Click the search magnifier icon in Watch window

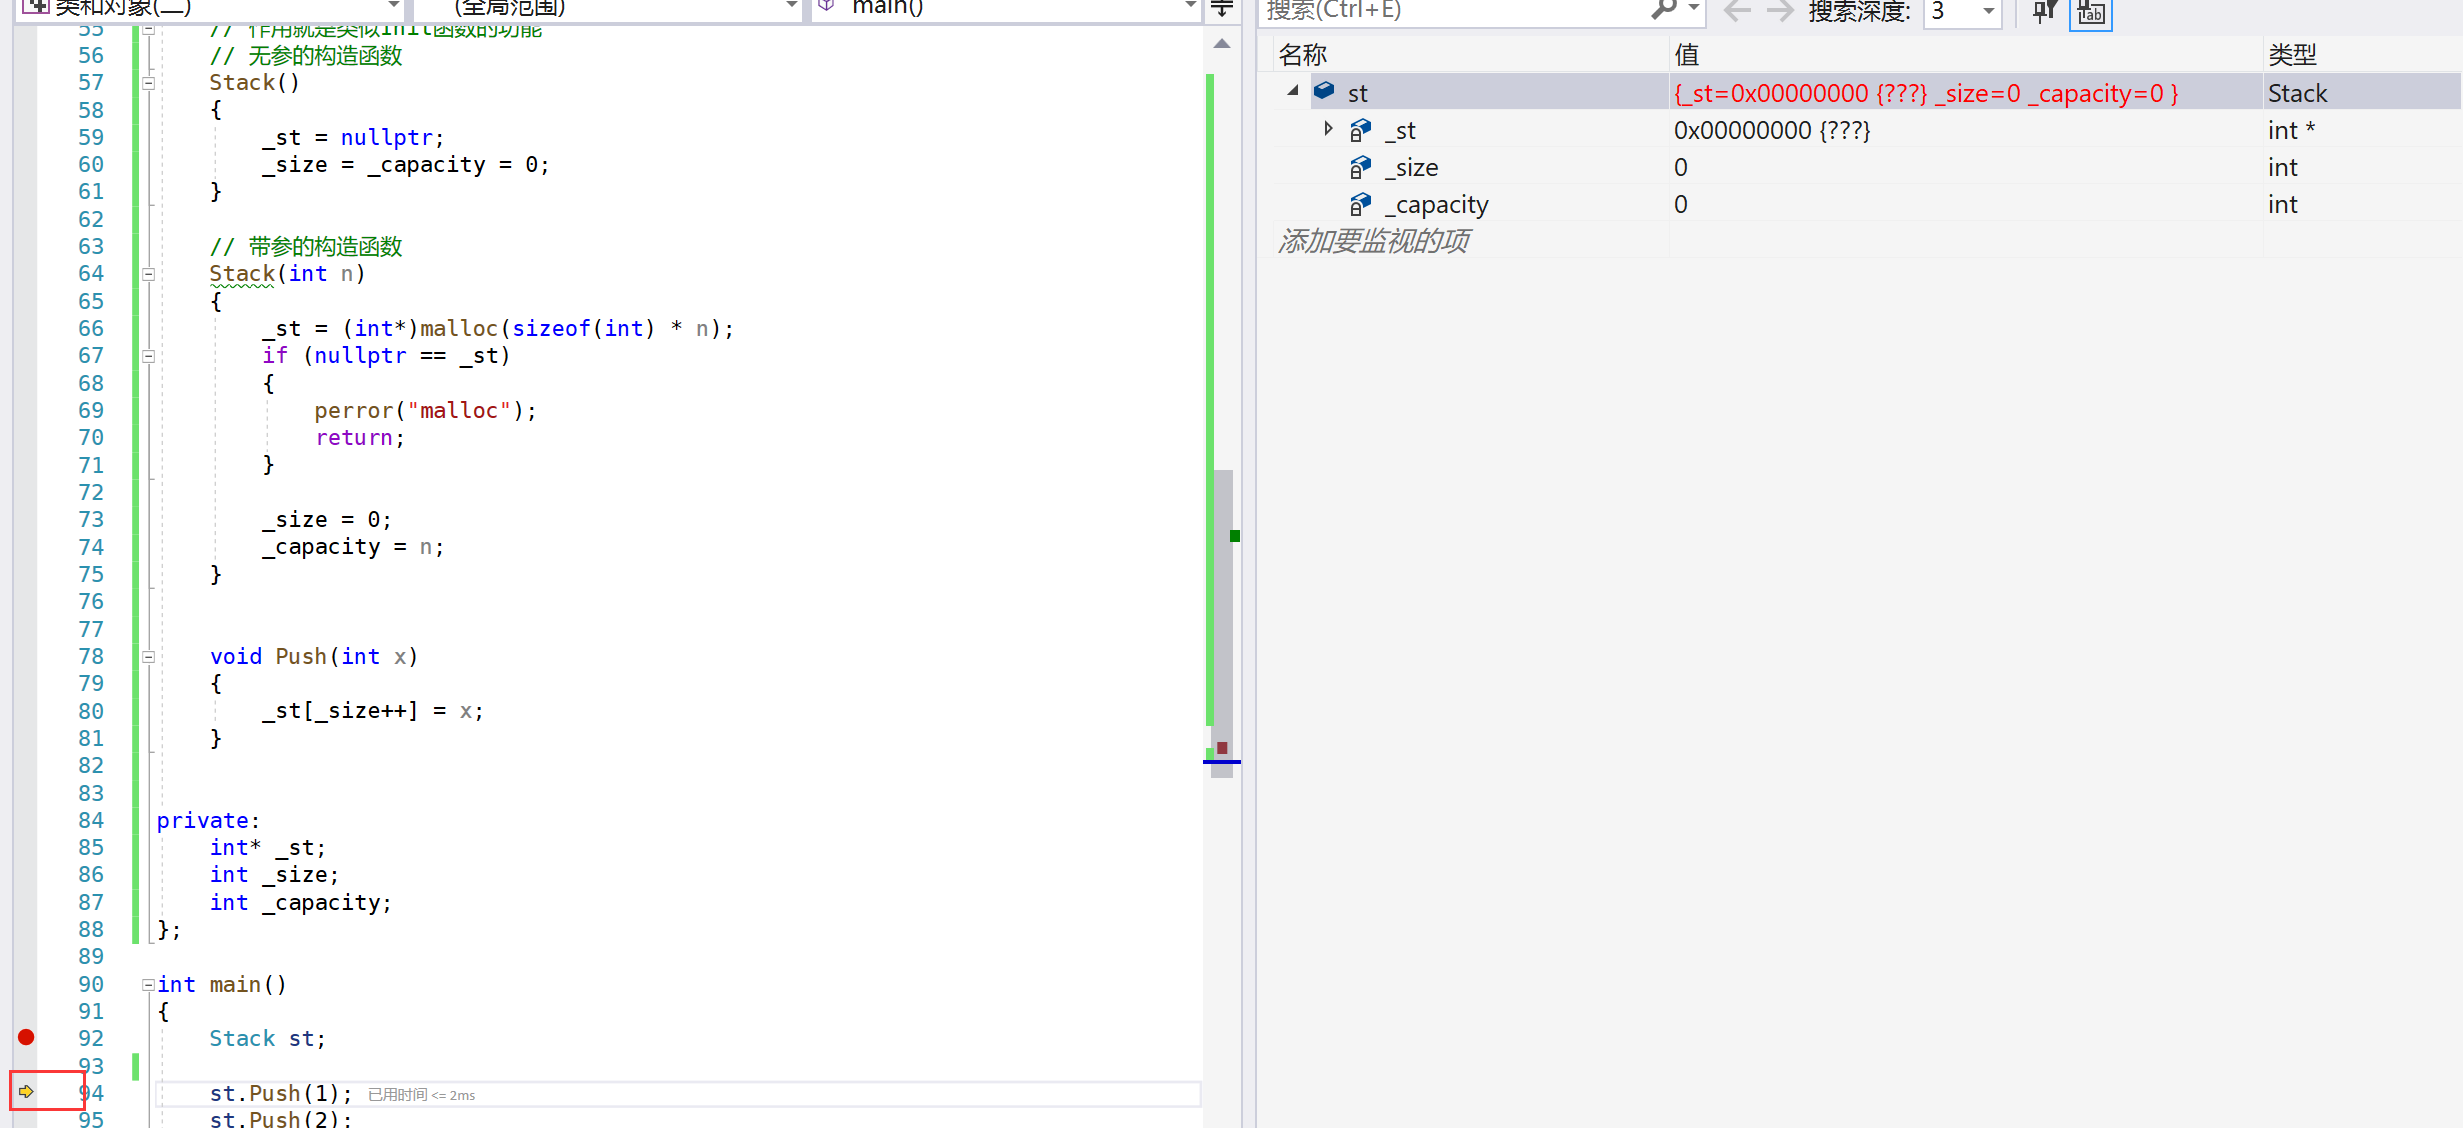click(x=1663, y=10)
